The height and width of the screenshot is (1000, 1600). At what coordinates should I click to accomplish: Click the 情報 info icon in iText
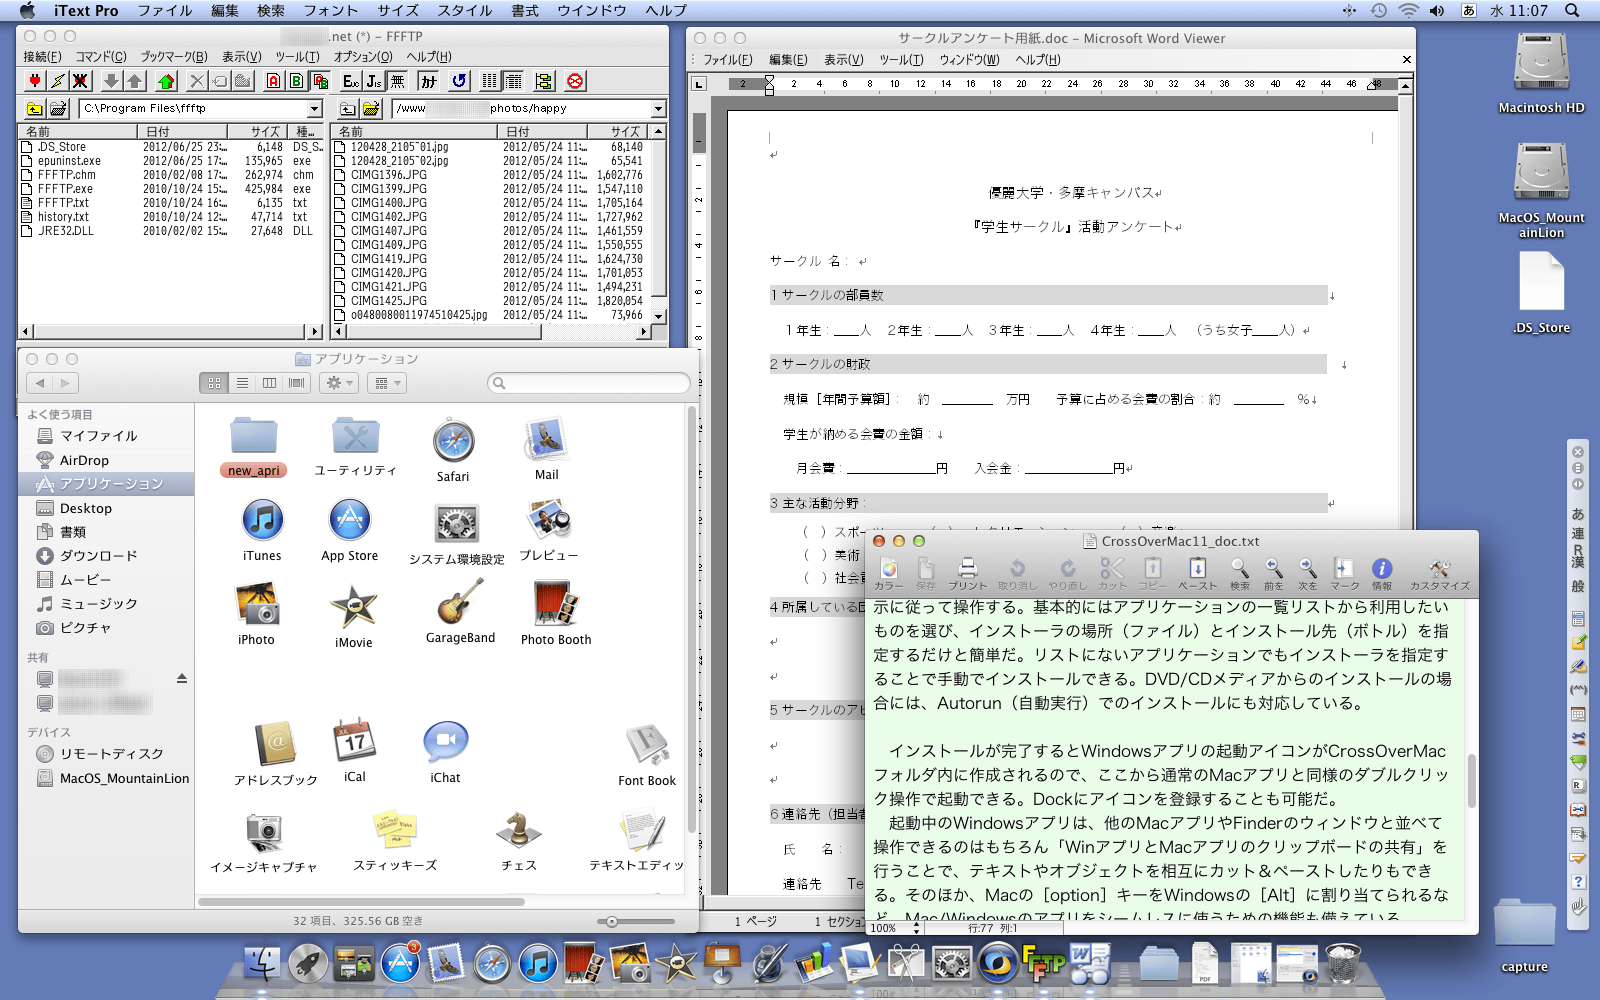click(1381, 573)
